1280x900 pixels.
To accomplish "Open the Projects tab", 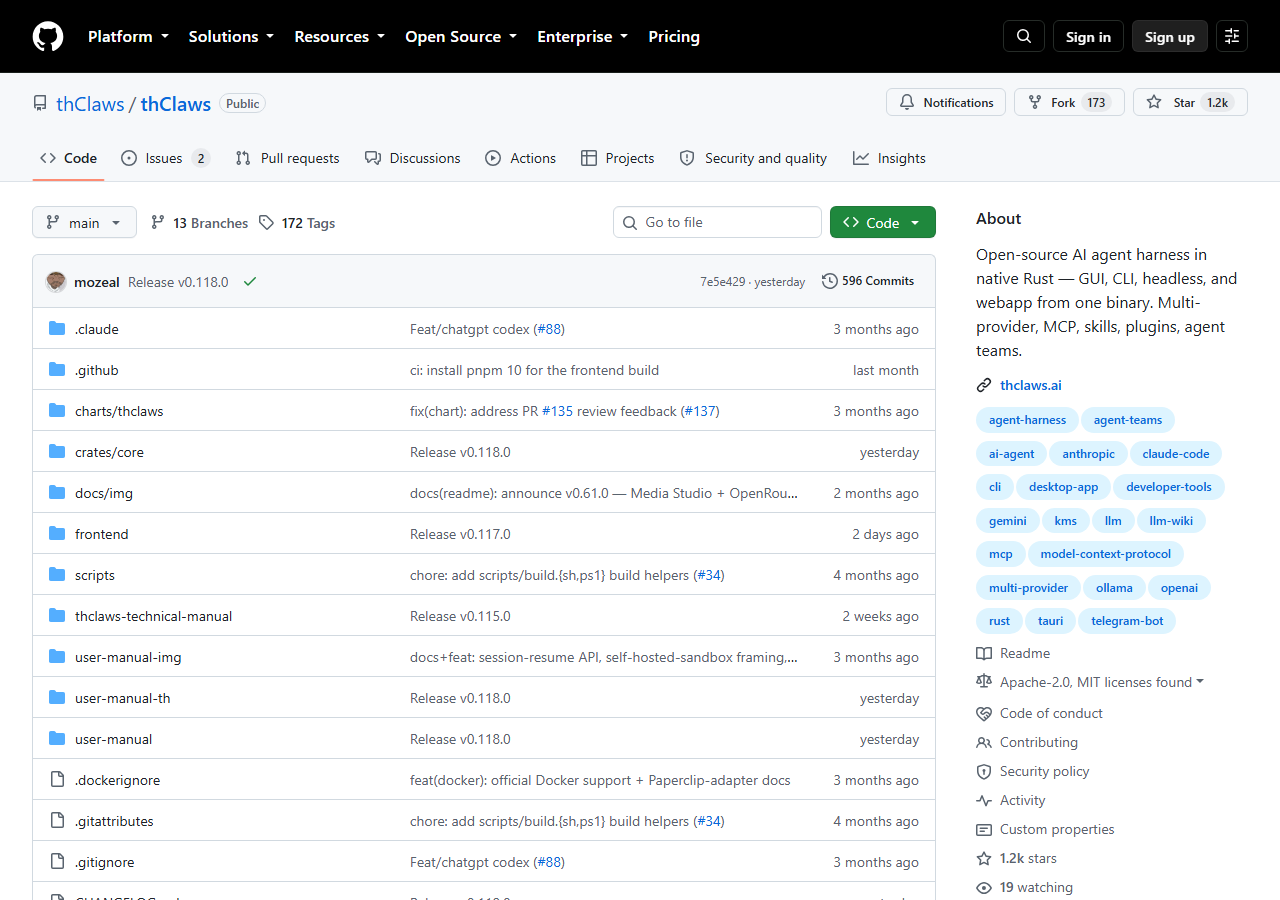I will click(x=617, y=158).
